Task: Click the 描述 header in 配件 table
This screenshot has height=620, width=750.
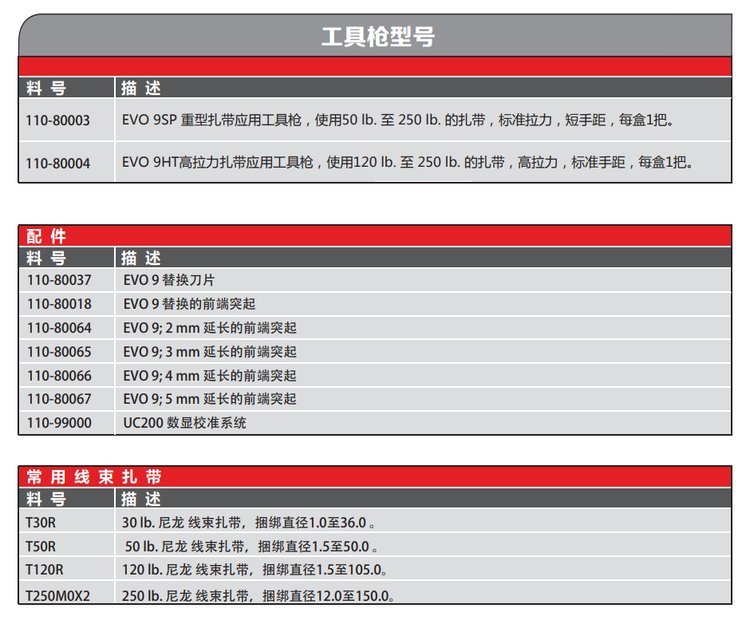Action: click(141, 258)
